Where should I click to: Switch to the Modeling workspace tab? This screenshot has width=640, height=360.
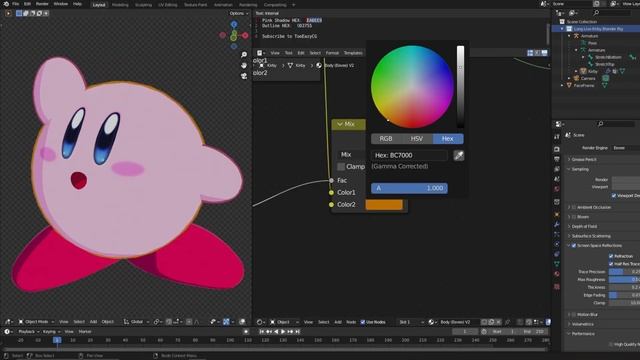(x=120, y=5)
